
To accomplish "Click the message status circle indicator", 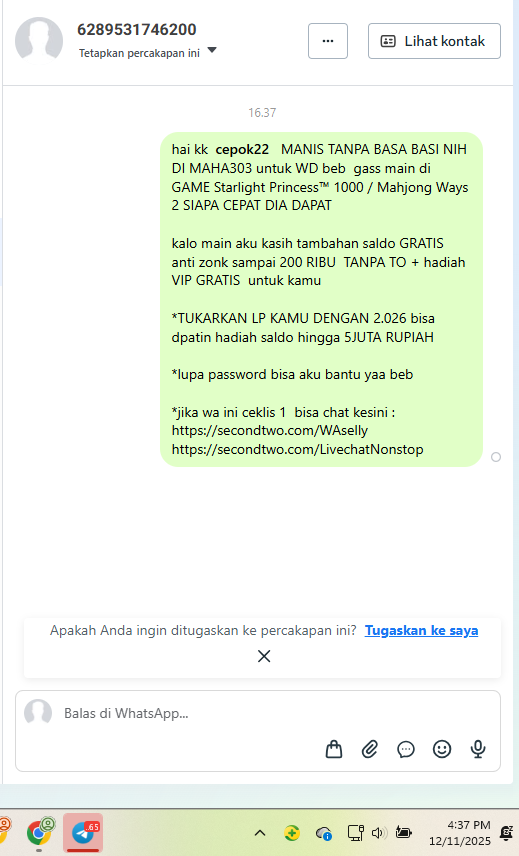I will tap(496, 457).
